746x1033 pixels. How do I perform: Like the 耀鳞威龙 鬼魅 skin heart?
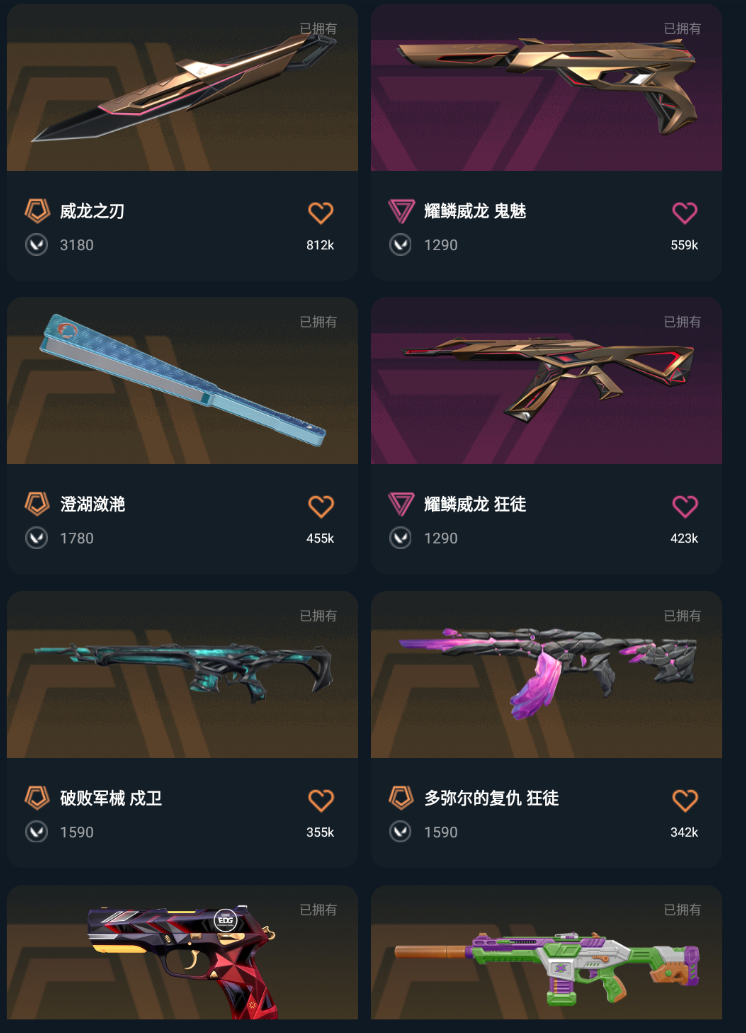click(x=685, y=213)
